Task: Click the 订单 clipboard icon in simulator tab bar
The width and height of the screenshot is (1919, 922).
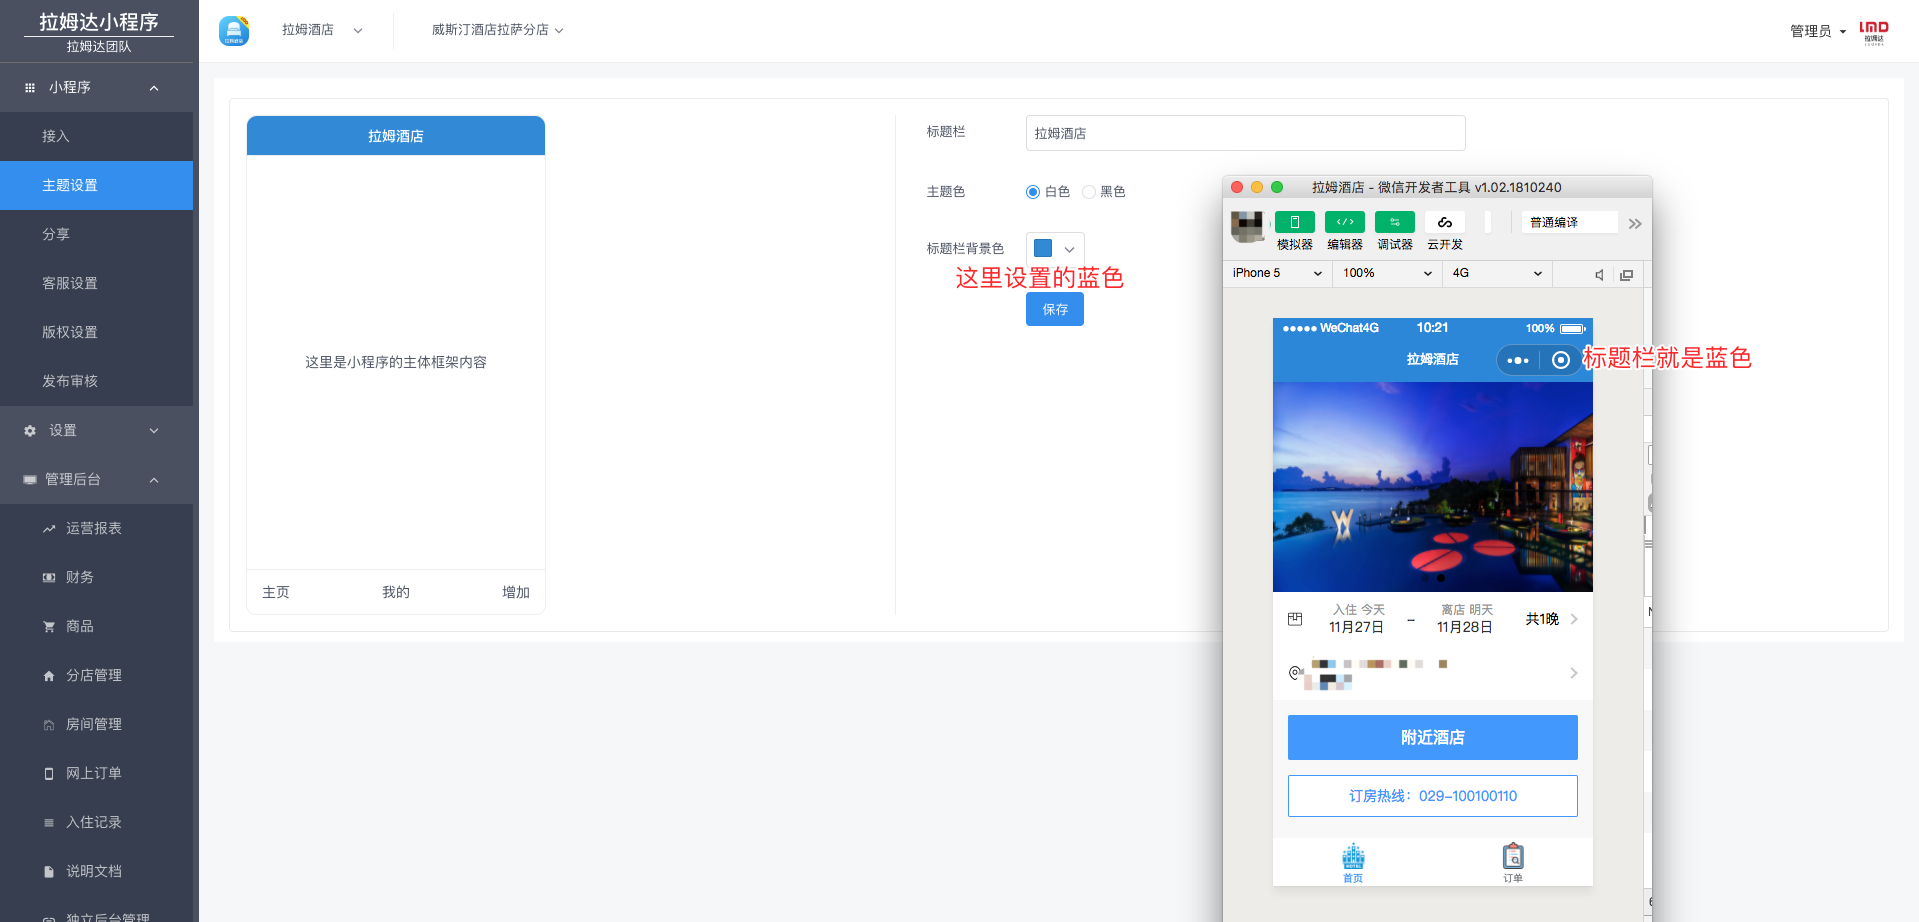Action: point(1513,856)
